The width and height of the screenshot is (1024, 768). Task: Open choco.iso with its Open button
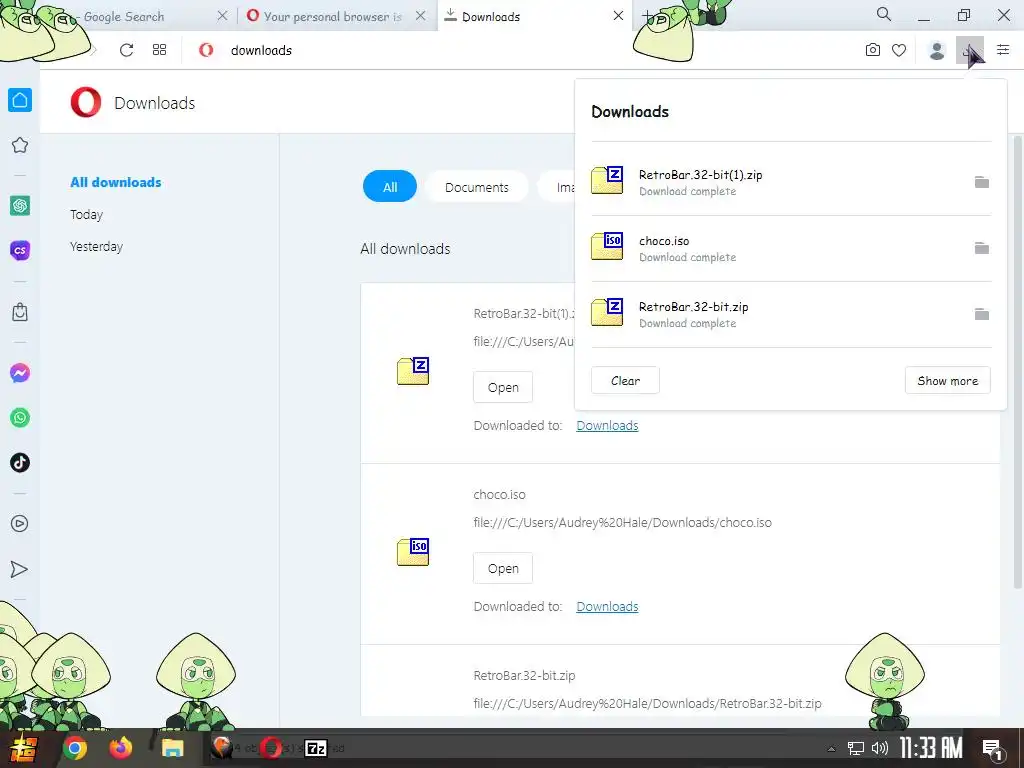point(503,568)
